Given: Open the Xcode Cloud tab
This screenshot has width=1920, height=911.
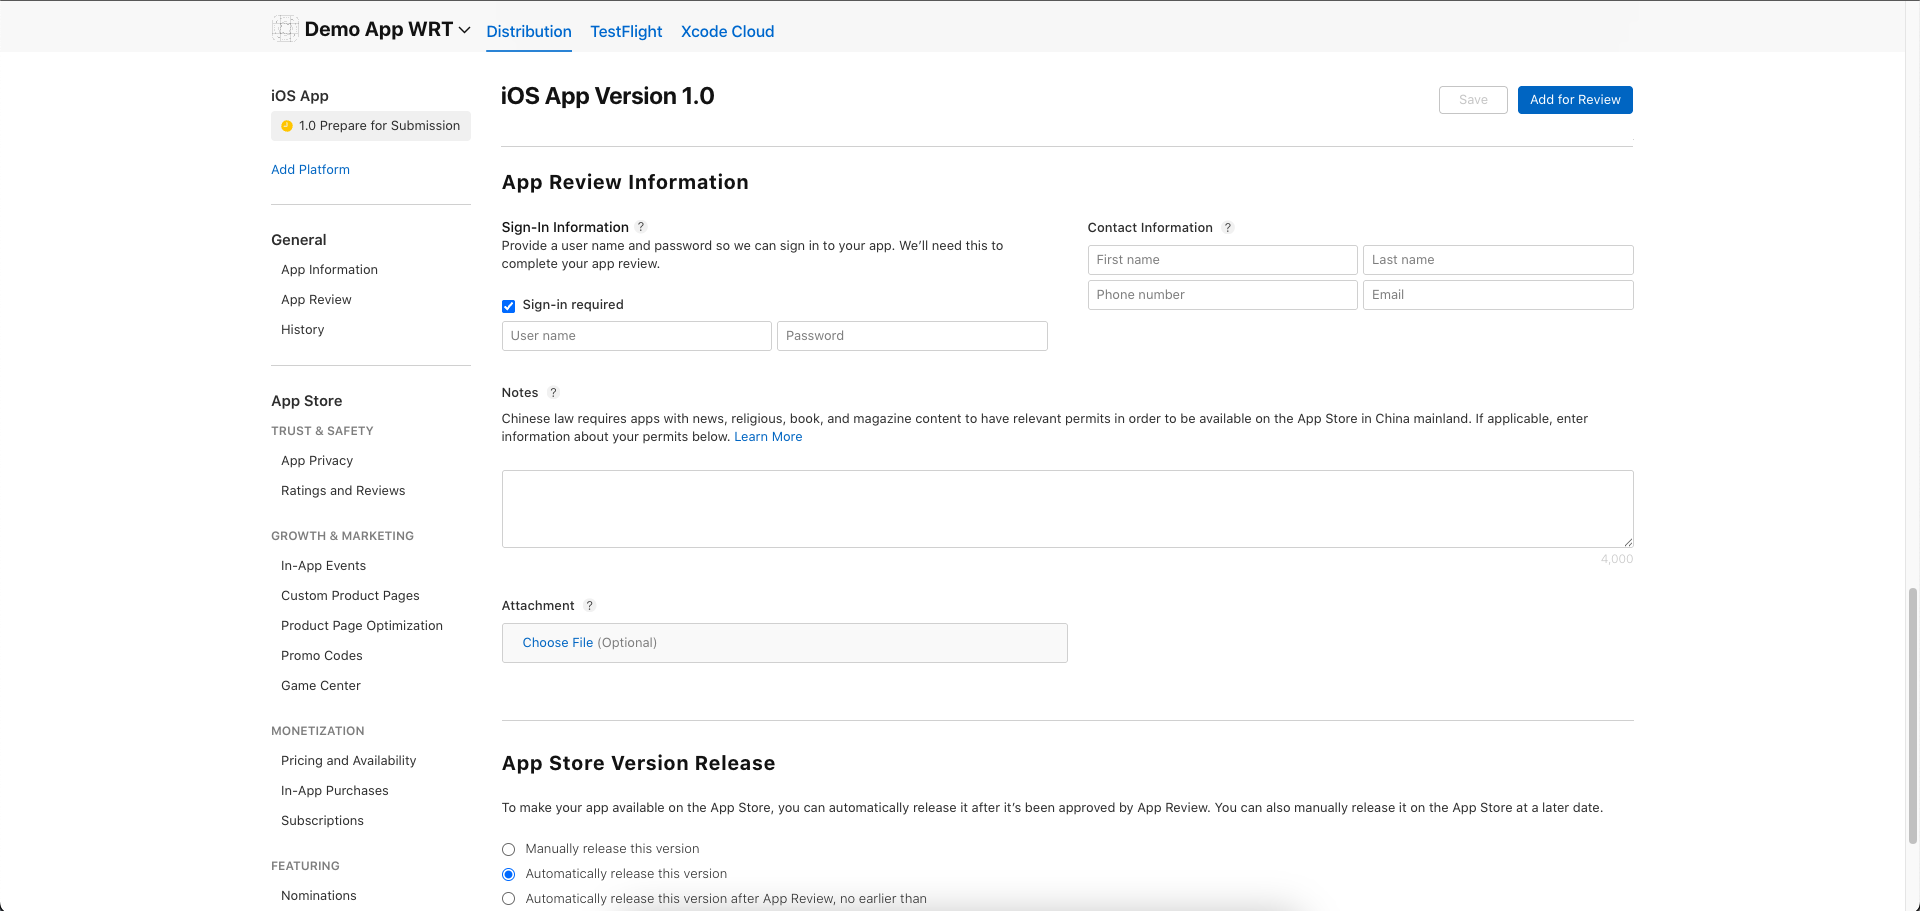Looking at the screenshot, I should coord(727,31).
